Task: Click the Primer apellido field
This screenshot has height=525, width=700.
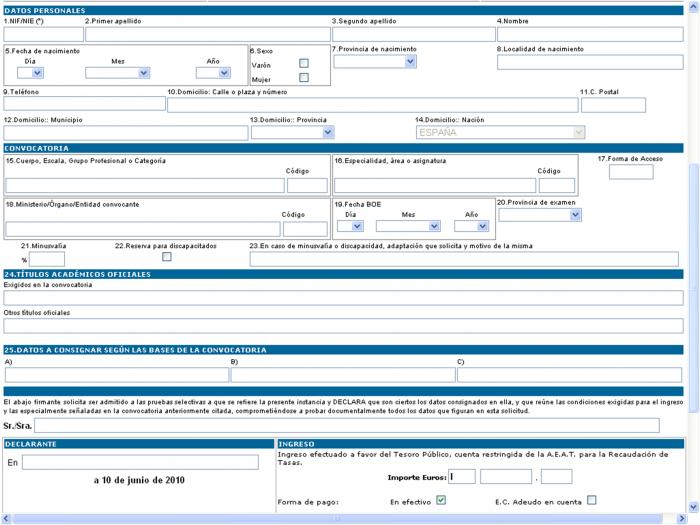Action: [x=208, y=34]
